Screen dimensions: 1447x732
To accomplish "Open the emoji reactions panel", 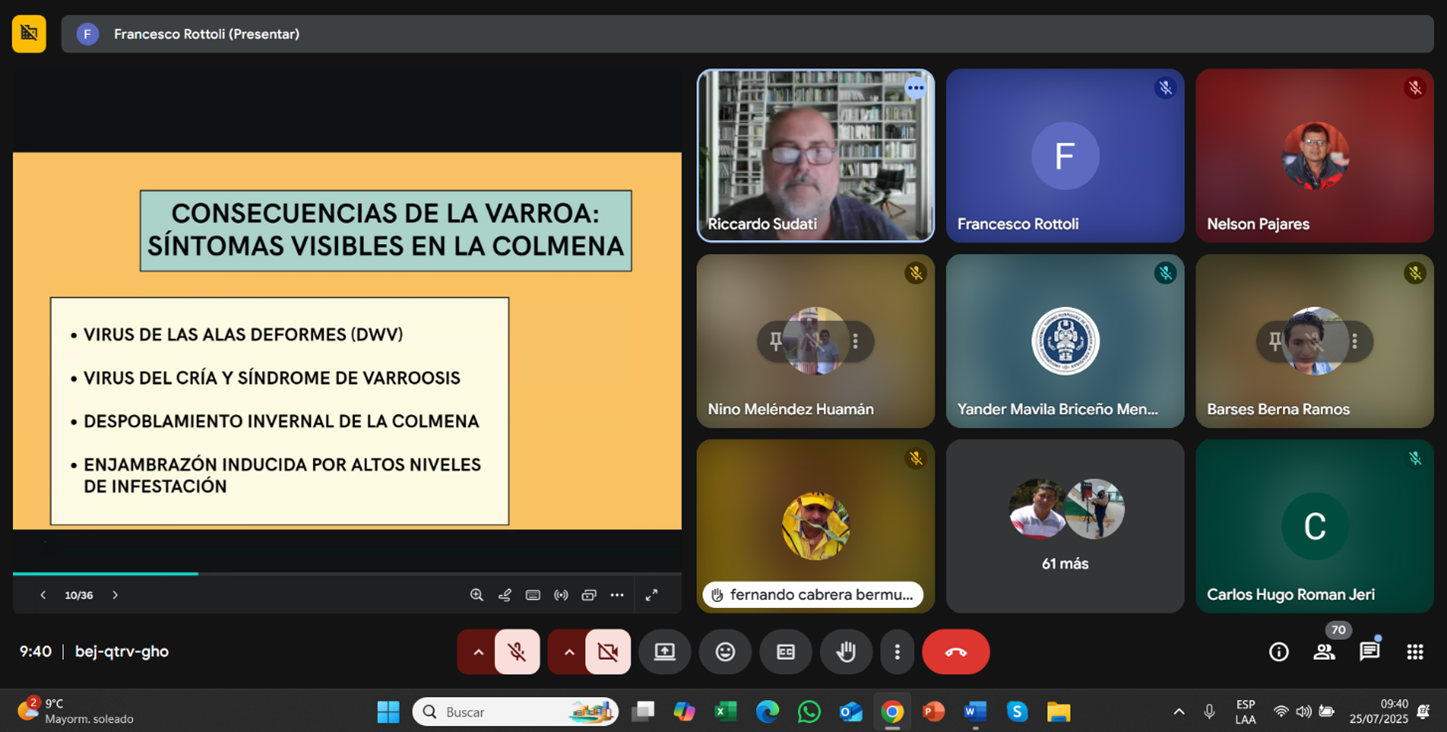I will tap(725, 652).
